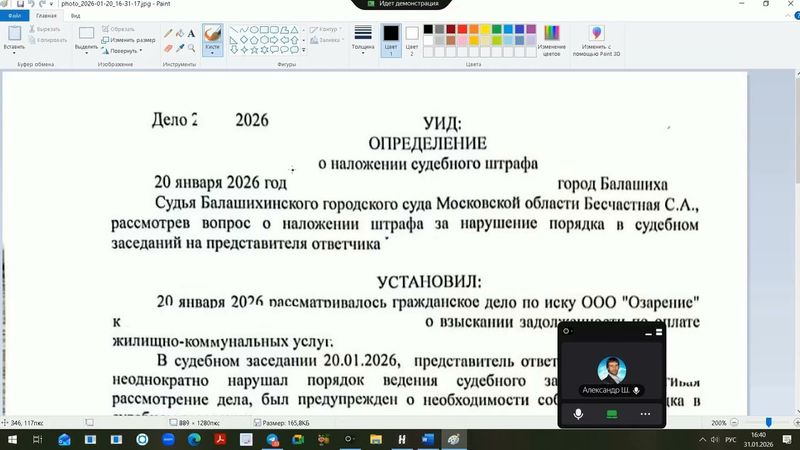Screen dimensions: 800x450
Task: Pick the red color swatch
Action: tap(462, 29)
